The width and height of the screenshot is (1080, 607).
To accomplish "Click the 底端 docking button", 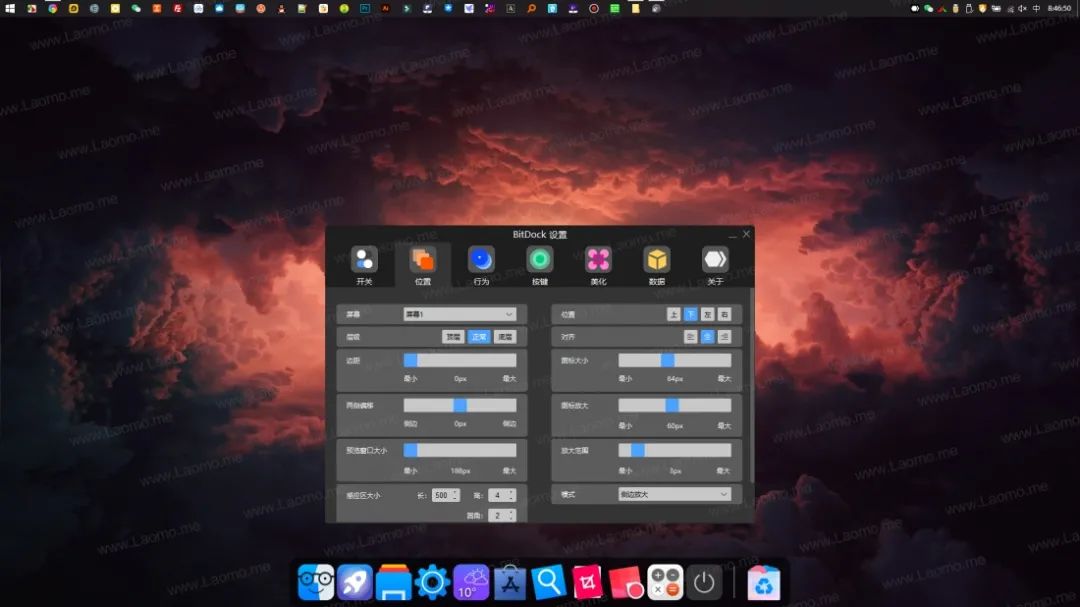I will [505, 337].
